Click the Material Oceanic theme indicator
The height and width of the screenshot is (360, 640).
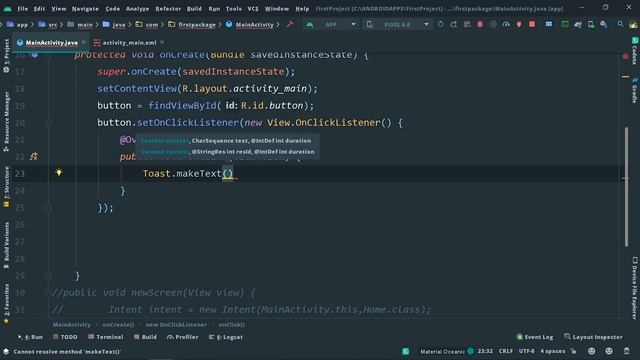point(447,351)
